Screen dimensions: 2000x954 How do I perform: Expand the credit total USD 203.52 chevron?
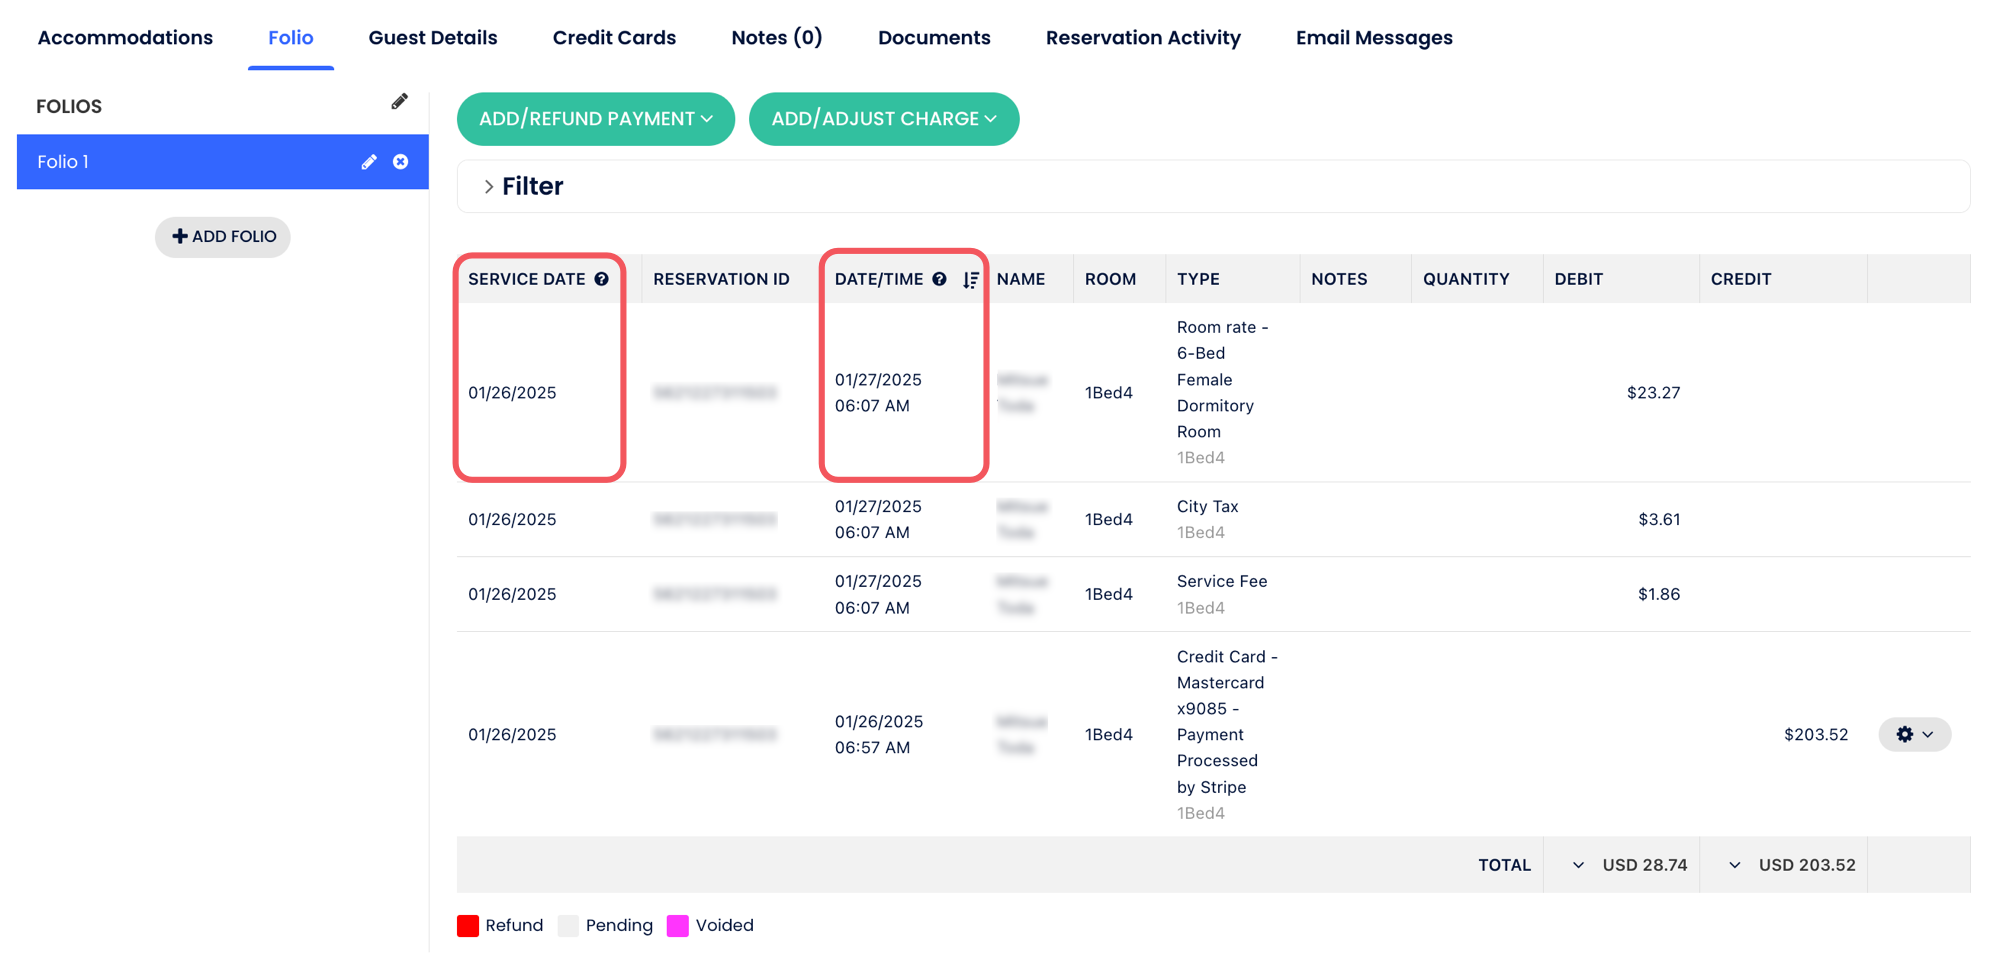click(x=1734, y=865)
